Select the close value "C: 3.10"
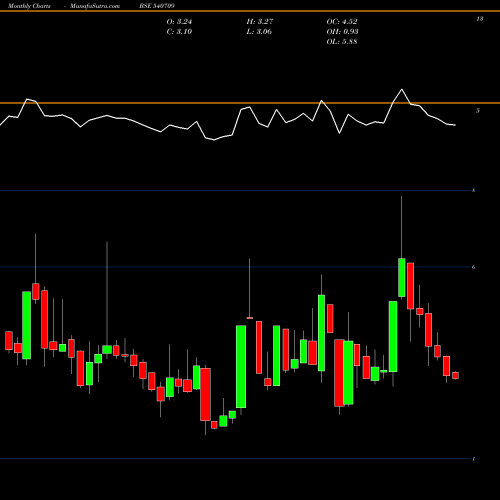The image size is (500, 500). (x=179, y=32)
